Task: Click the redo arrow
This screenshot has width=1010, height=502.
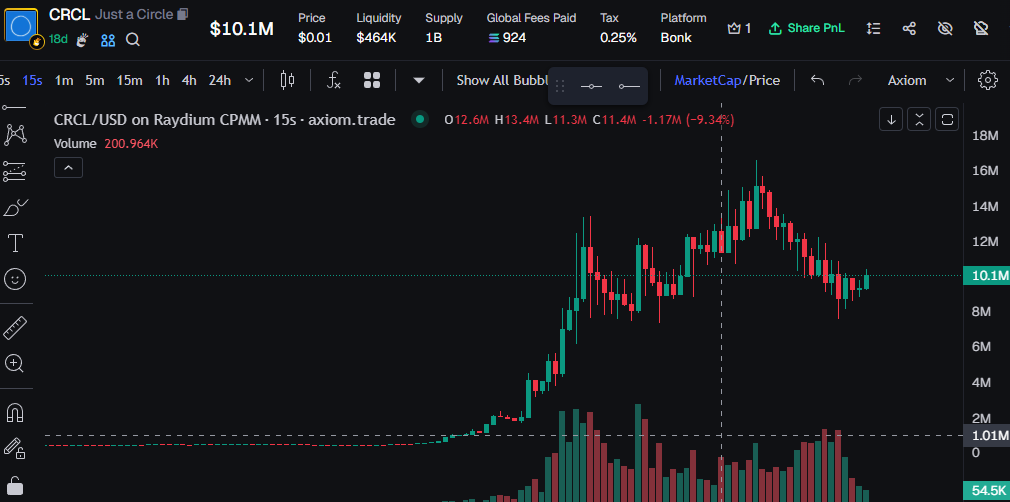Action: tap(855, 81)
